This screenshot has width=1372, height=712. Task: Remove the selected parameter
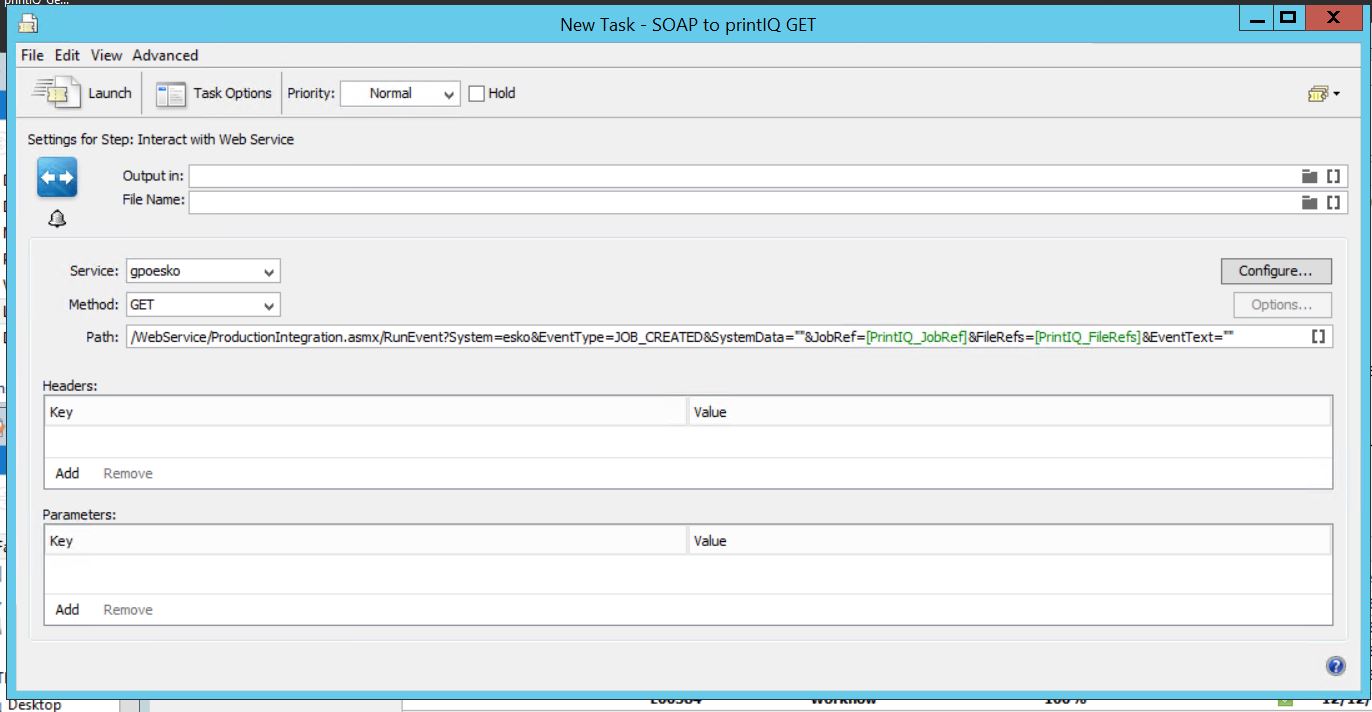point(128,609)
